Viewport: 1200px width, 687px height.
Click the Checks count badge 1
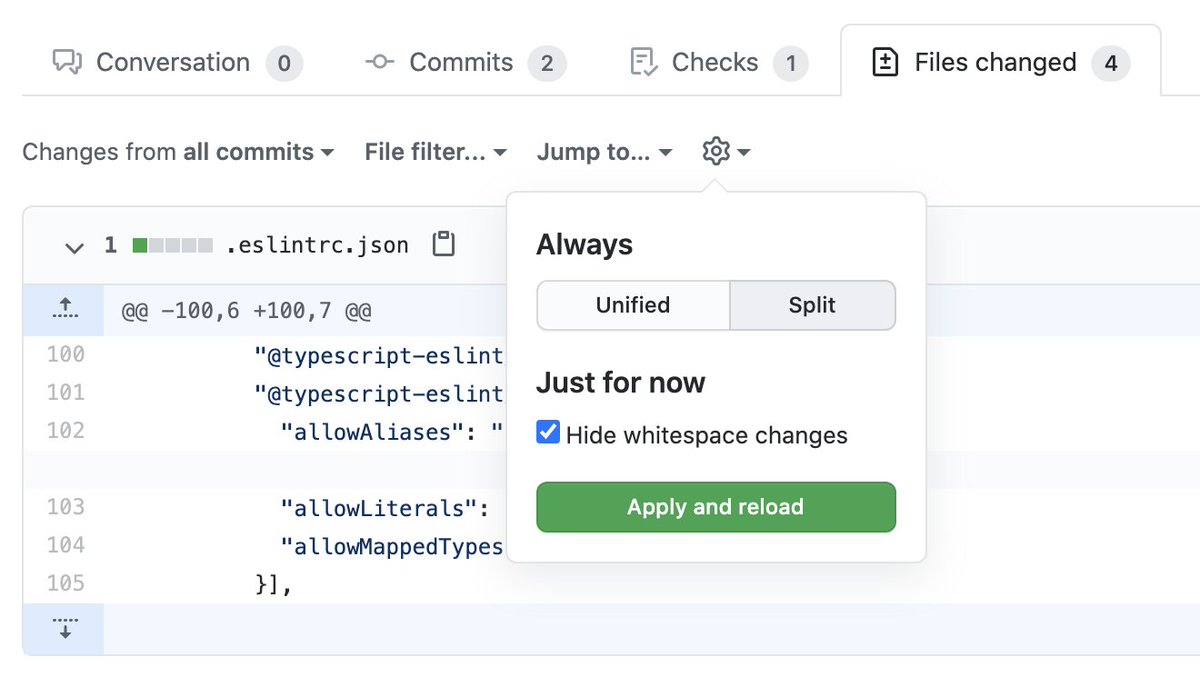click(790, 64)
